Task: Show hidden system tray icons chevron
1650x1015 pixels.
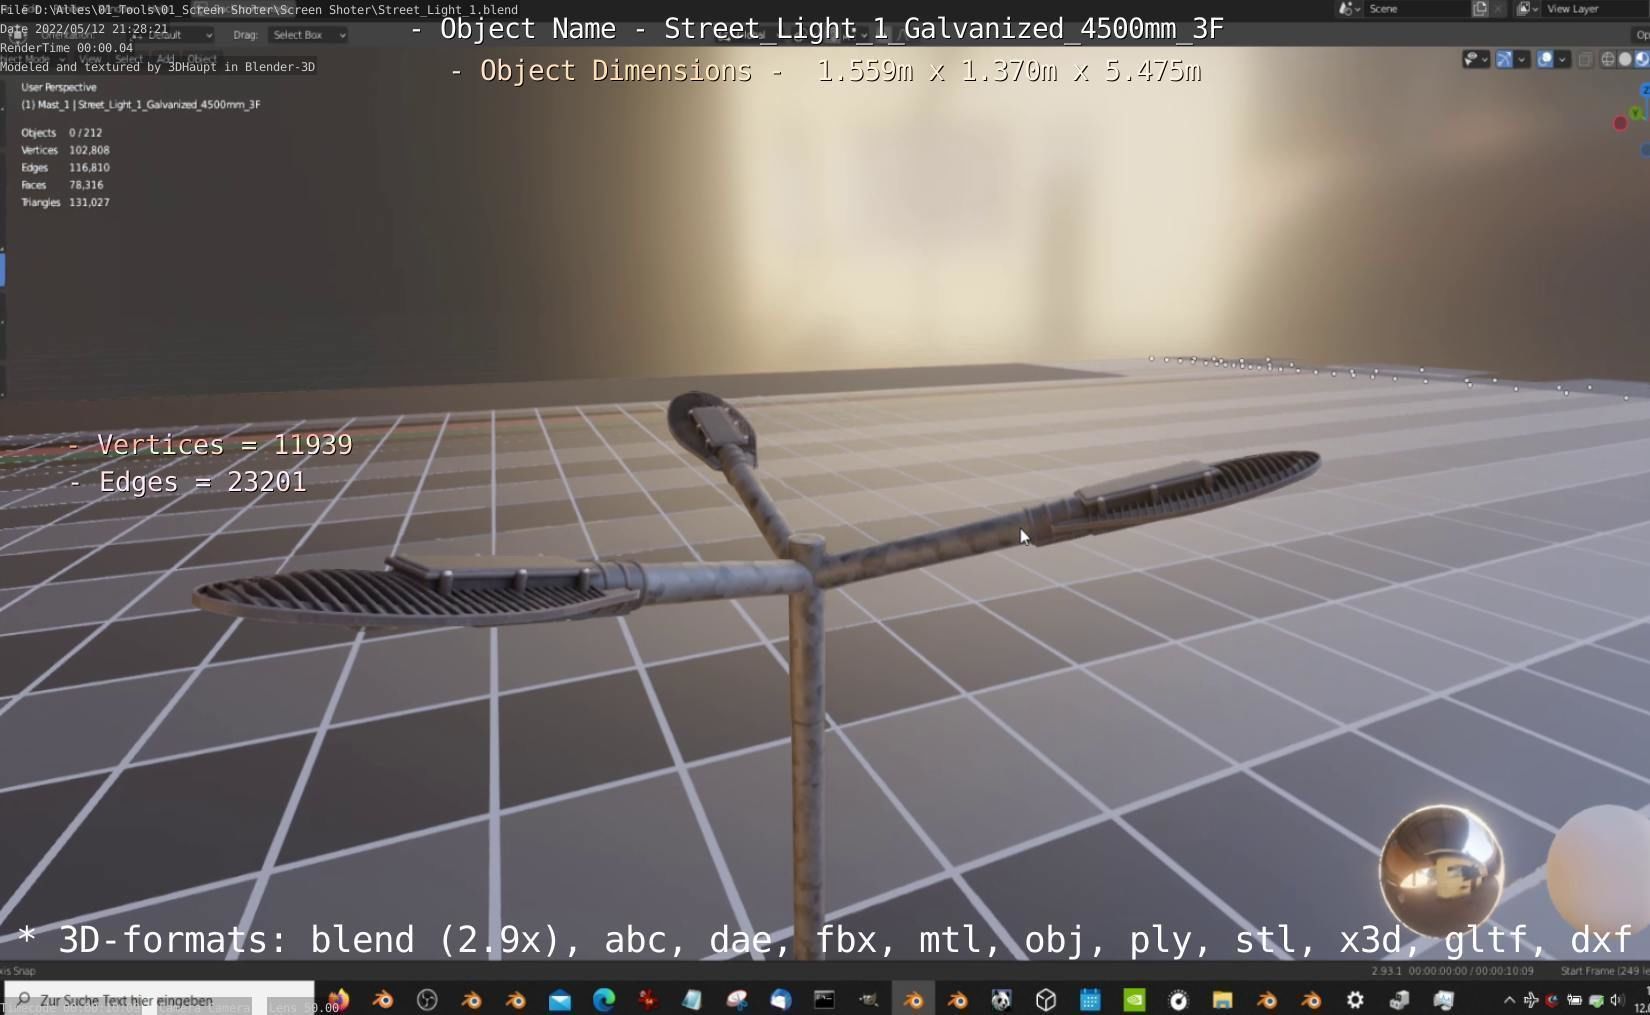Action: pos(1509,999)
